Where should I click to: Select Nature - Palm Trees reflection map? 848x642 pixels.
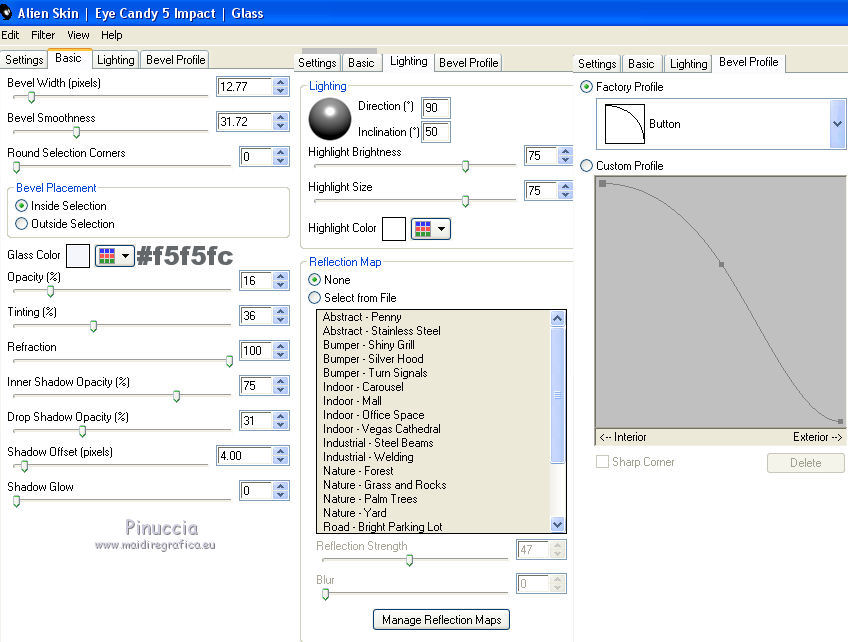(x=370, y=499)
